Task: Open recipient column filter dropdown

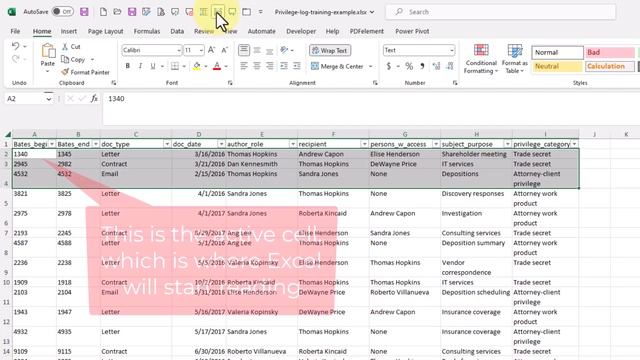Action: pyautogui.click(x=364, y=144)
